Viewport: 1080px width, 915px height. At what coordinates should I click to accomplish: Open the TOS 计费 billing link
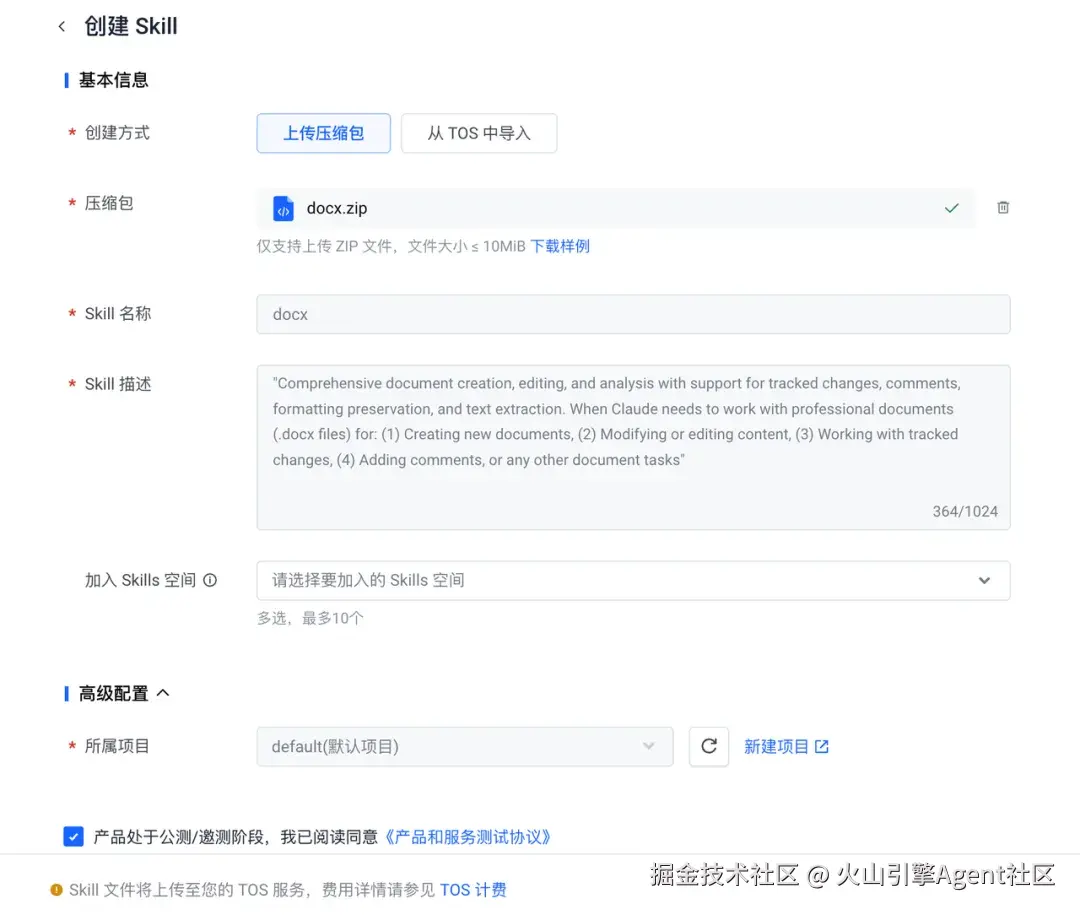[473, 889]
